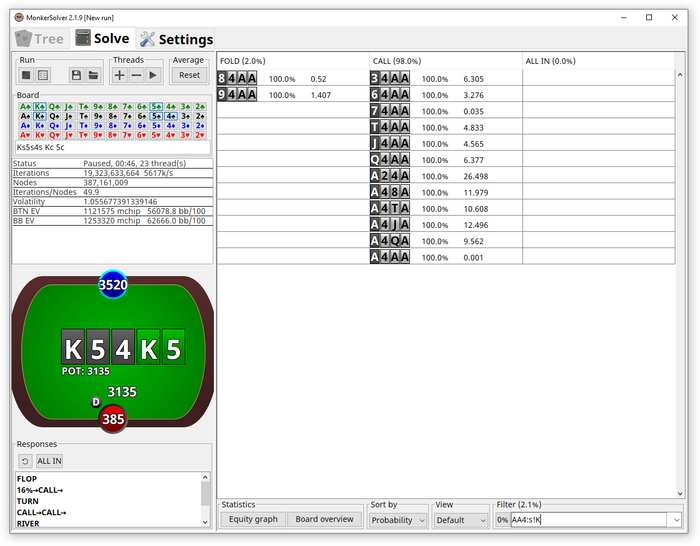Load a saved run via the folder icon

tap(93, 75)
